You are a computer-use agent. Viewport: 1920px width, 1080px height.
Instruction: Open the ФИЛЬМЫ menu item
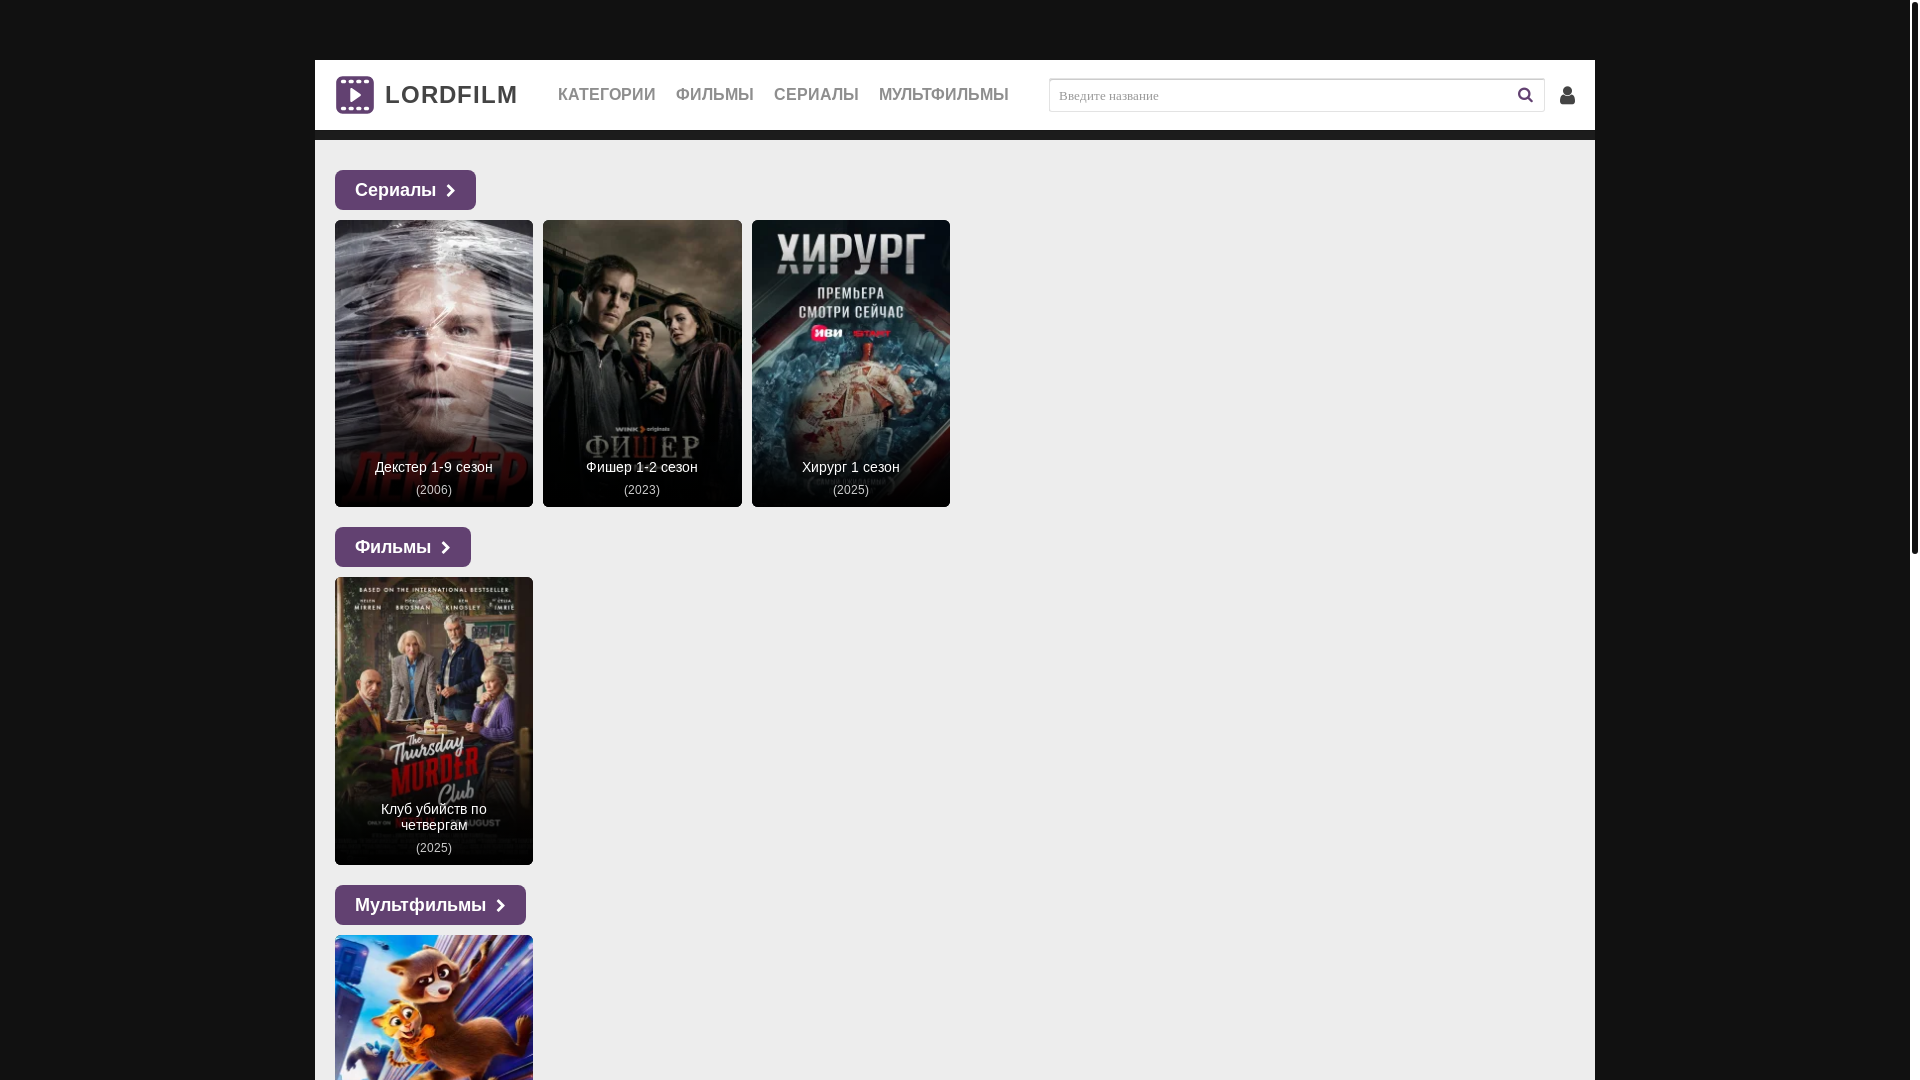point(715,95)
